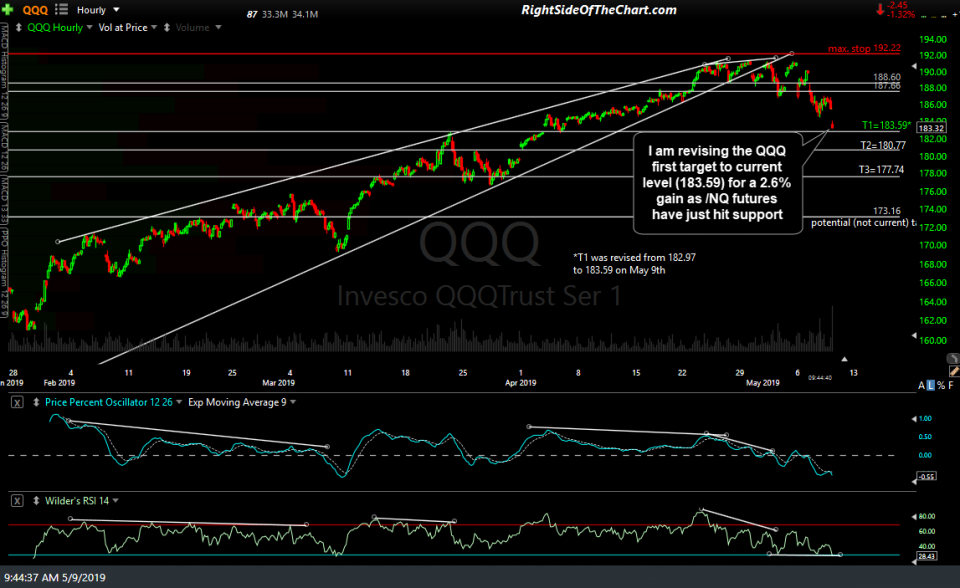Click the green plus add-chart icon
The height and width of the screenshot is (588, 960).
tap(10, 9)
